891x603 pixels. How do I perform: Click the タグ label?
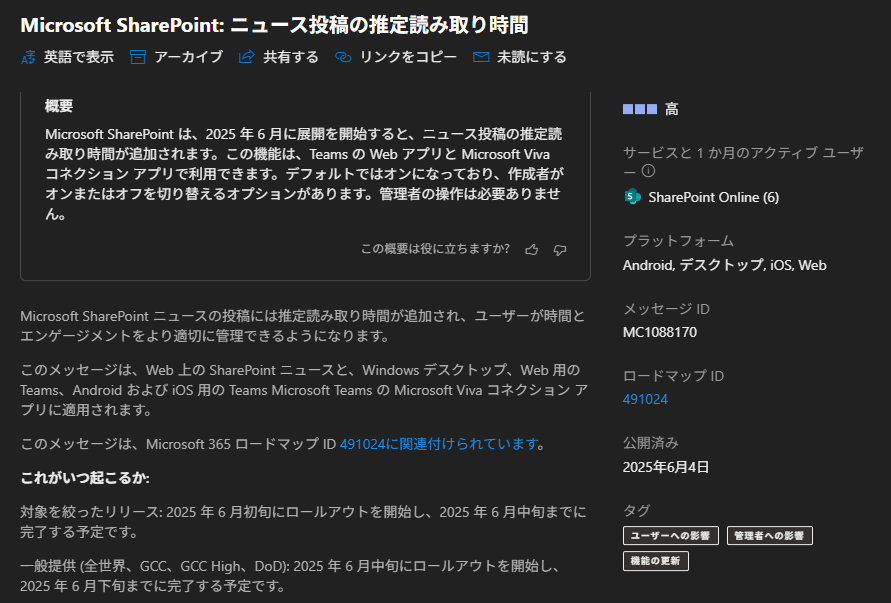tap(636, 510)
